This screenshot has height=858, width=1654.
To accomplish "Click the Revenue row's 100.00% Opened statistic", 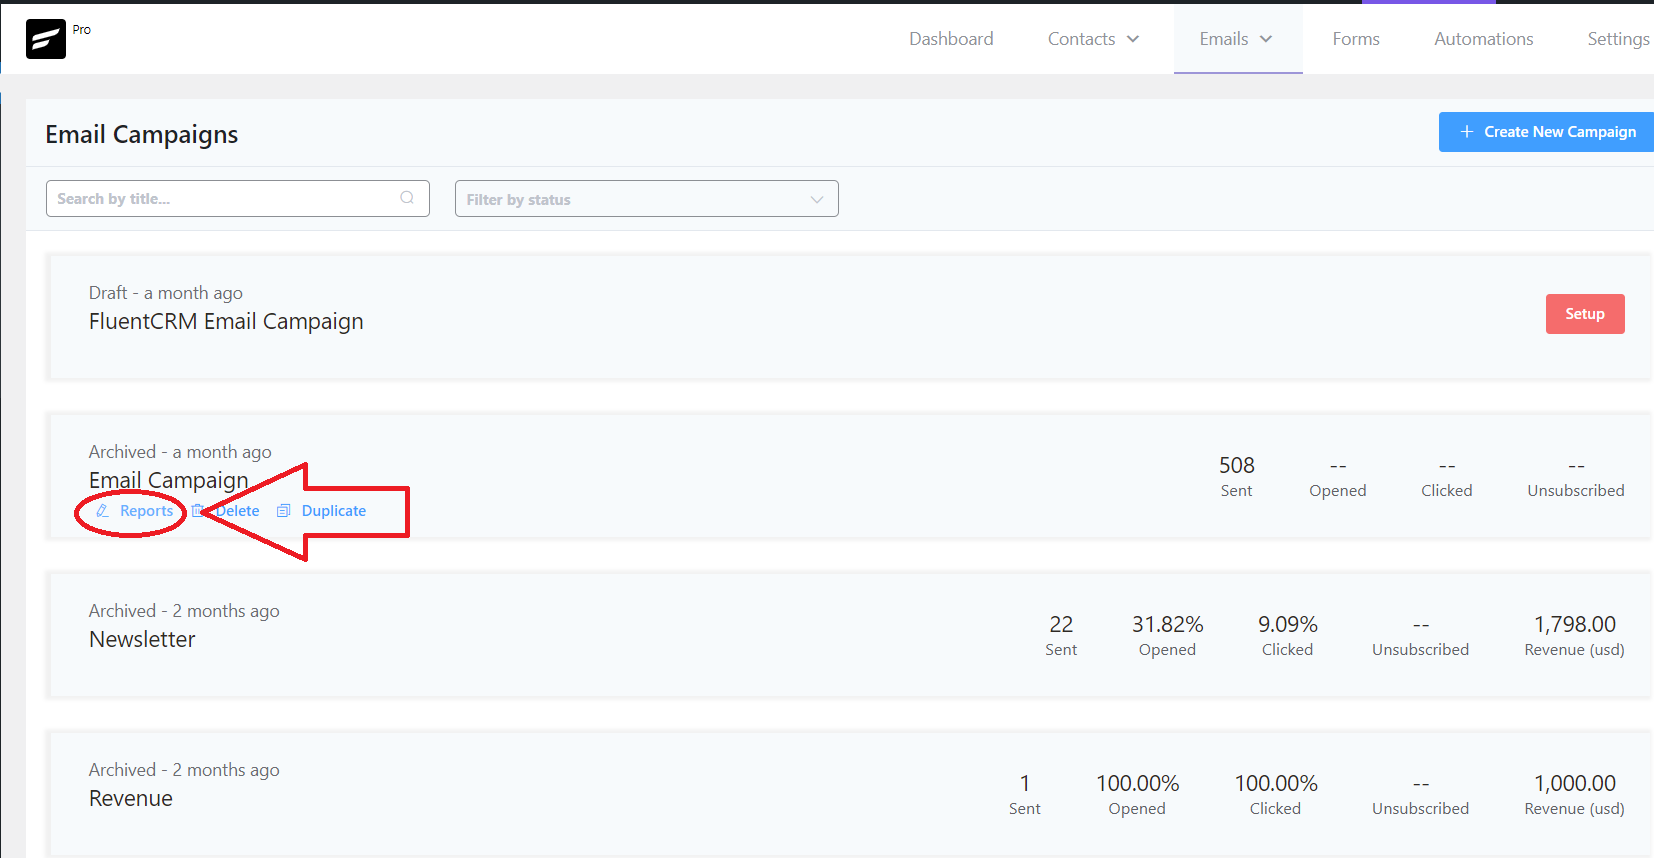I will coord(1137,795).
